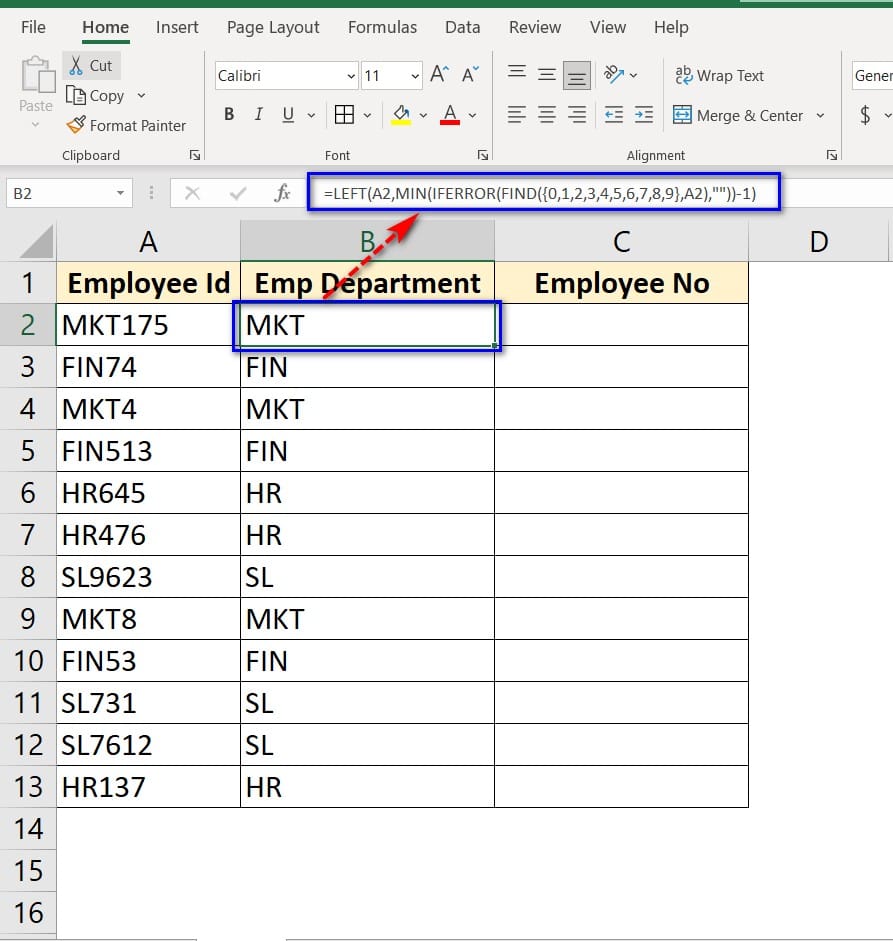The height and width of the screenshot is (941, 893).
Task: Select cell A5 containing FIN513
Action: tap(148, 451)
